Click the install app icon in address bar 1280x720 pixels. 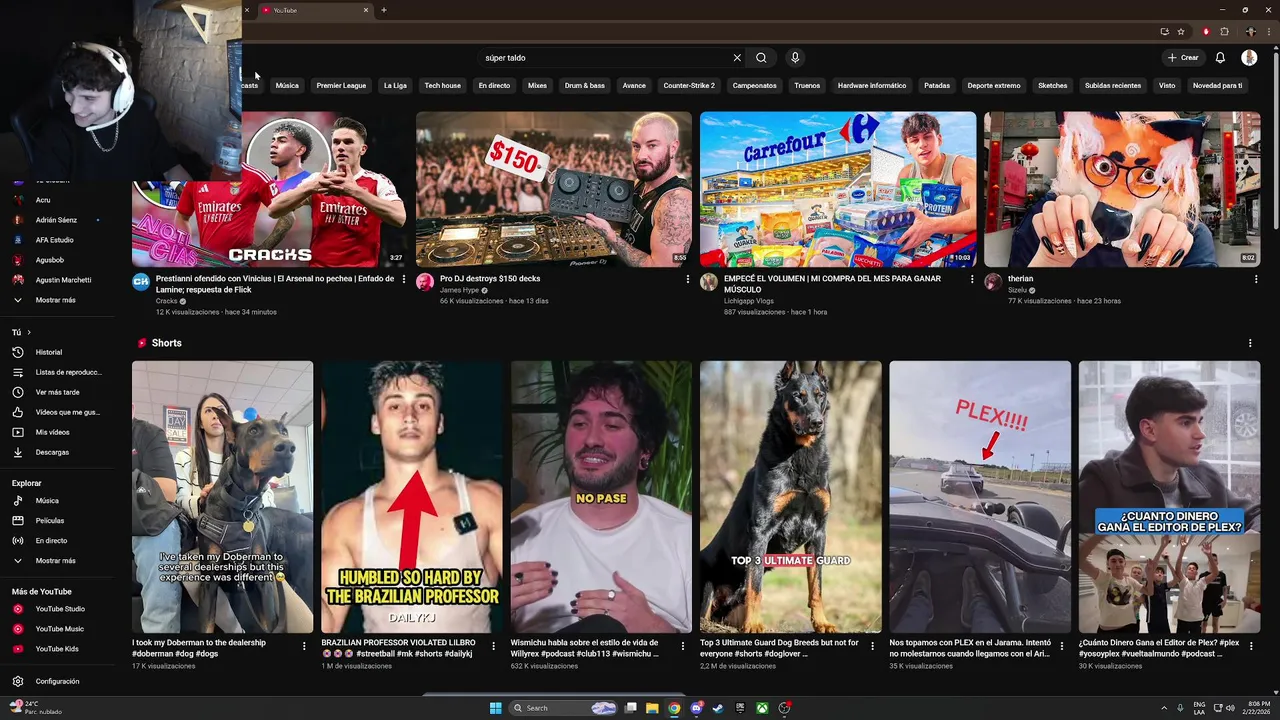pyautogui.click(x=1164, y=31)
